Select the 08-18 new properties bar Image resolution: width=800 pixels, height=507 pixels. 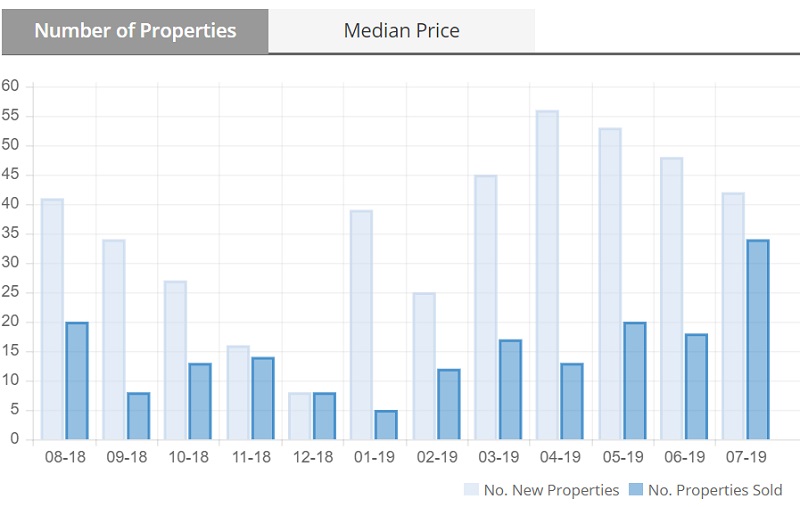(52, 320)
